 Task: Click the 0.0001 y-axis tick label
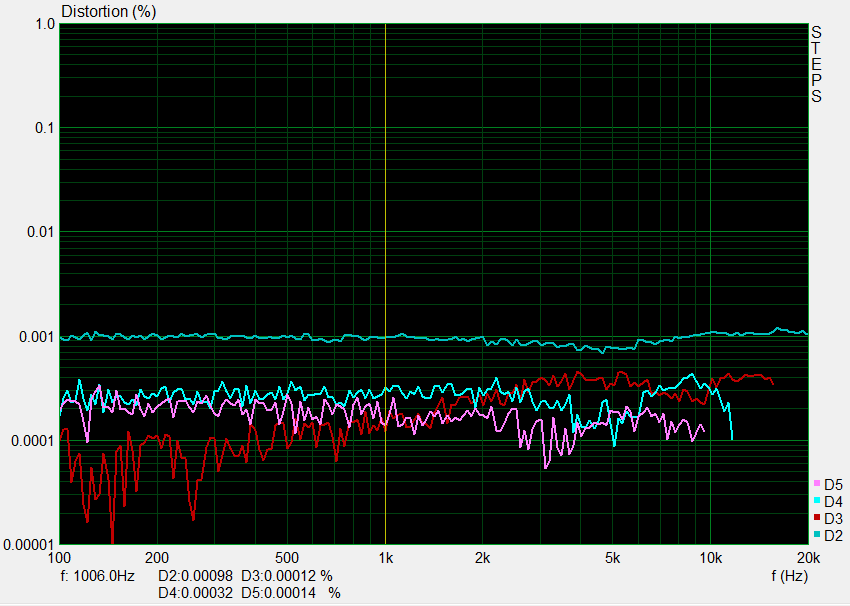click(x=33, y=441)
